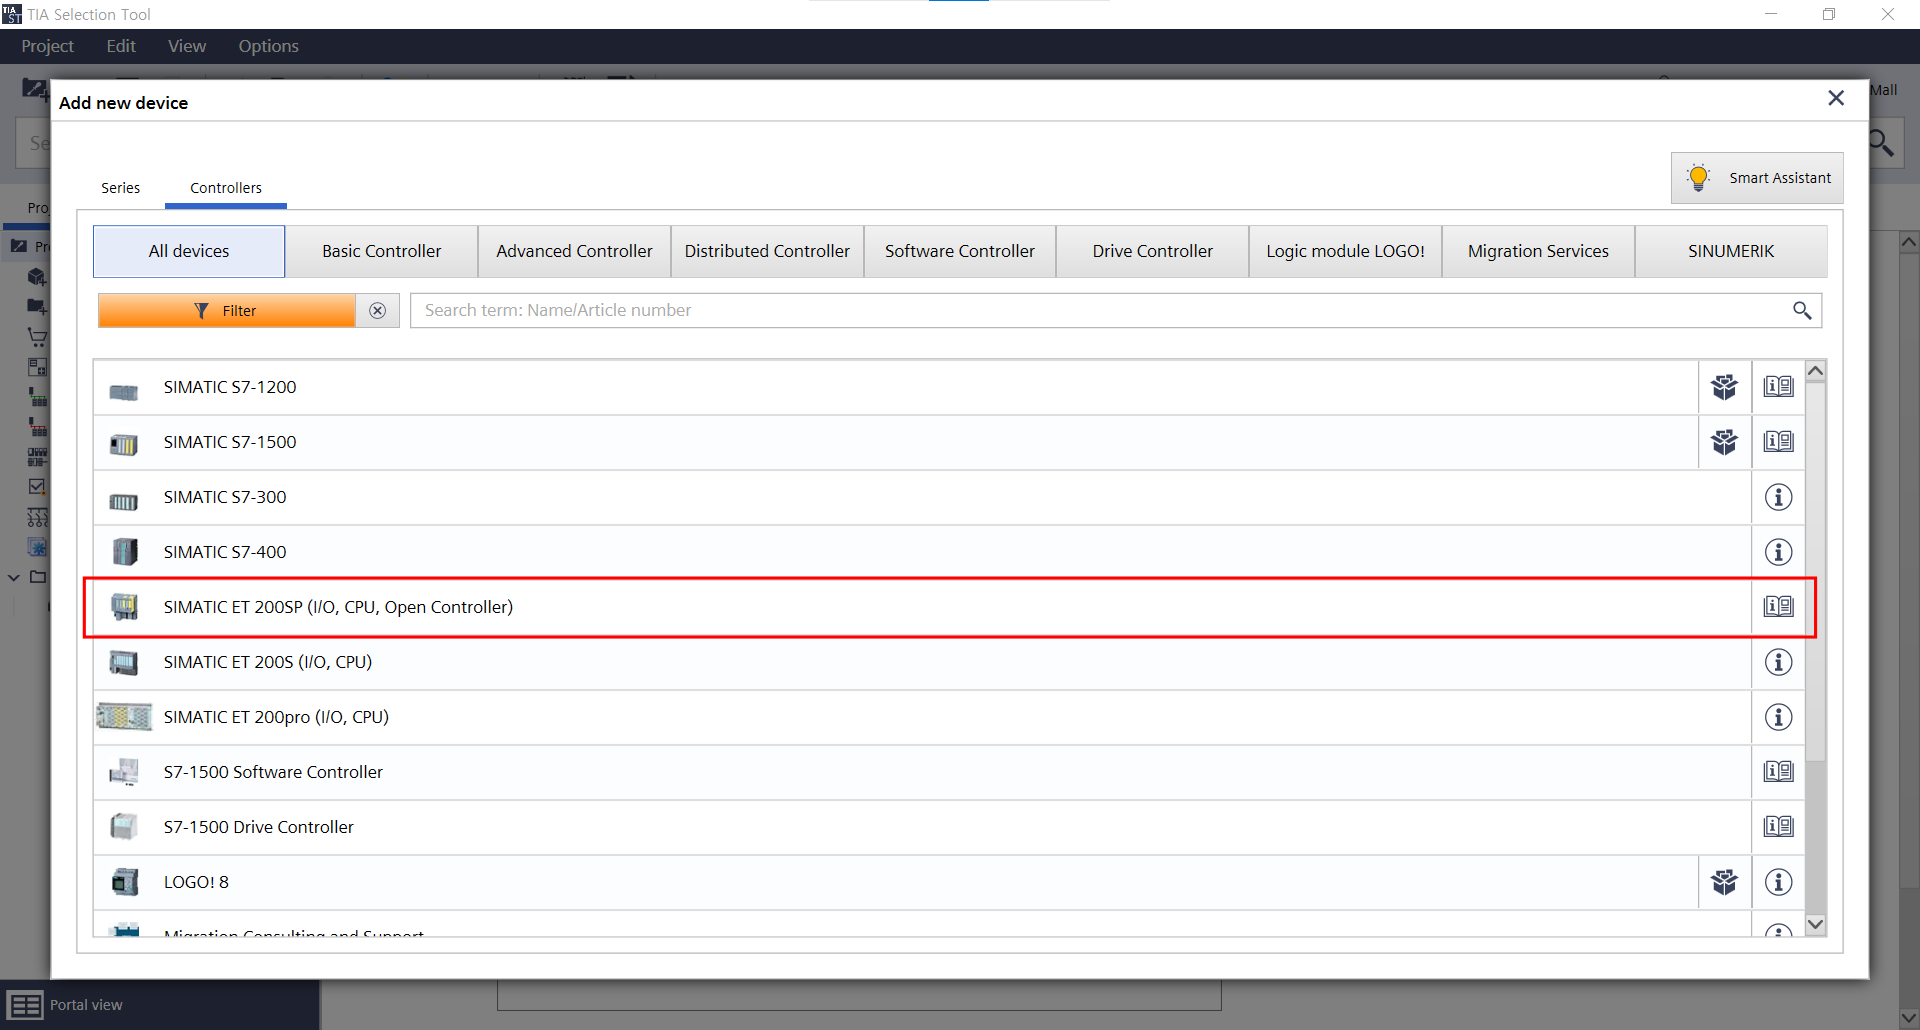This screenshot has height=1030, width=1920.
Task: Show info for SIMATIC S7-400
Action: tap(1778, 552)
